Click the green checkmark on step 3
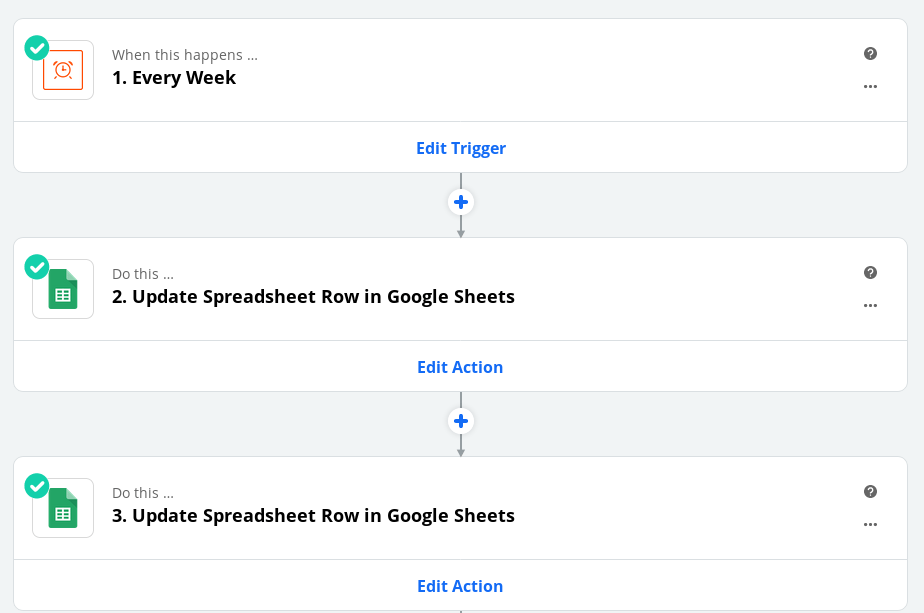The image size is (924, 613). click(x=36, y=486)
